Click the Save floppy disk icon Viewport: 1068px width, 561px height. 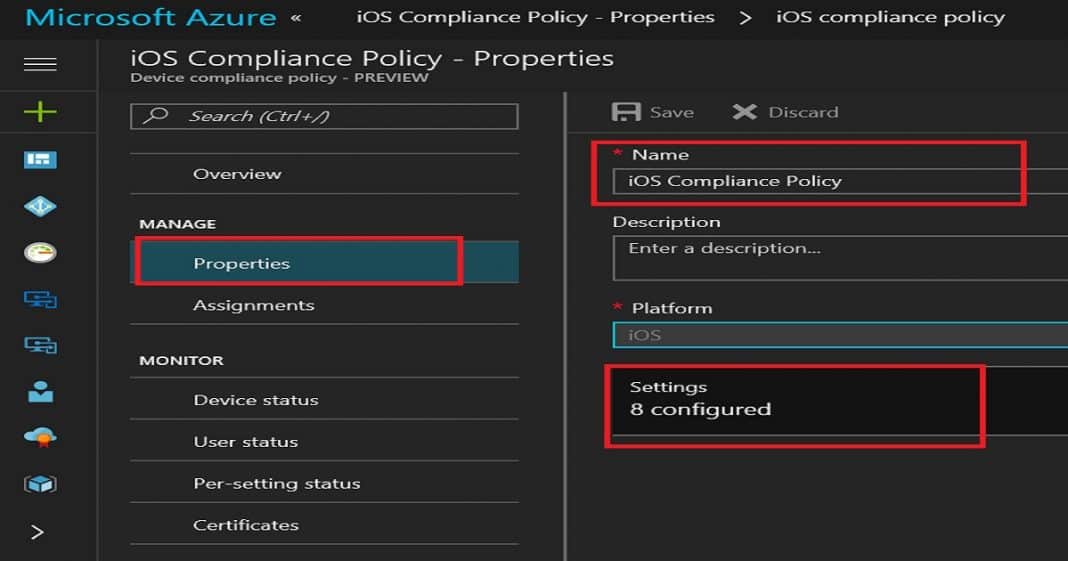[626, 112]
